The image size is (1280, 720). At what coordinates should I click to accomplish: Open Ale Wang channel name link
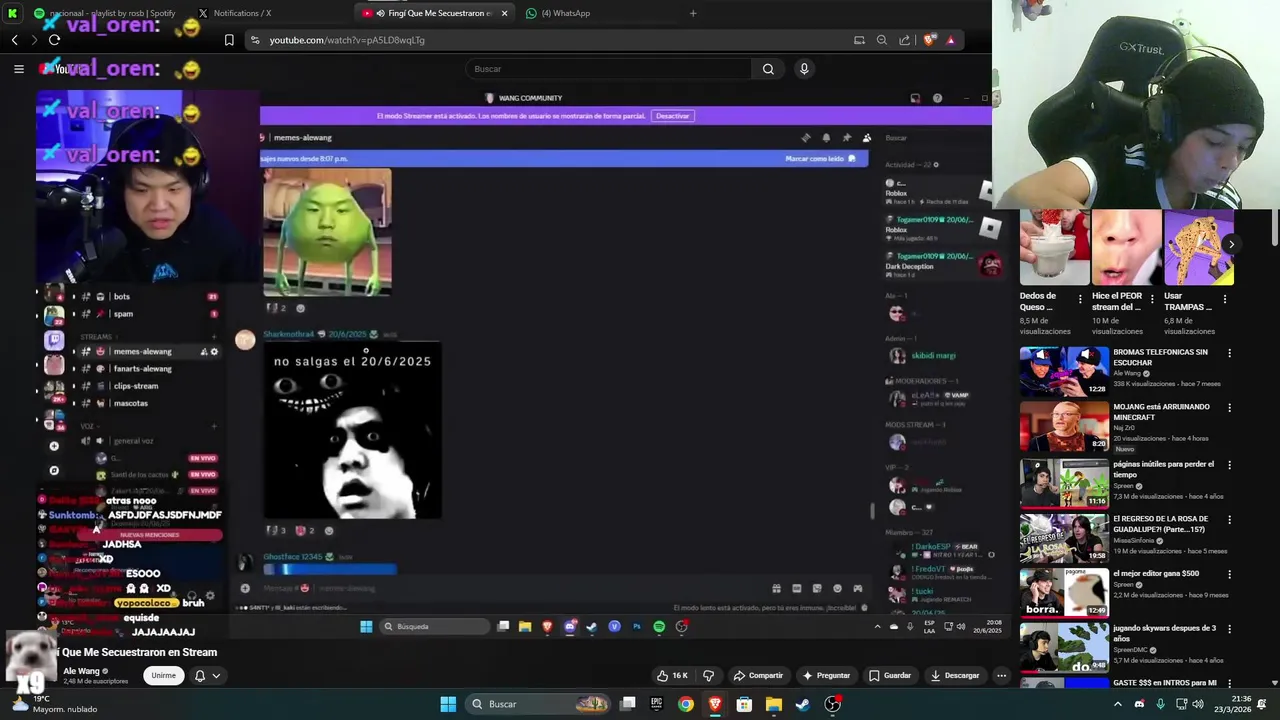[x=81, y=671]
